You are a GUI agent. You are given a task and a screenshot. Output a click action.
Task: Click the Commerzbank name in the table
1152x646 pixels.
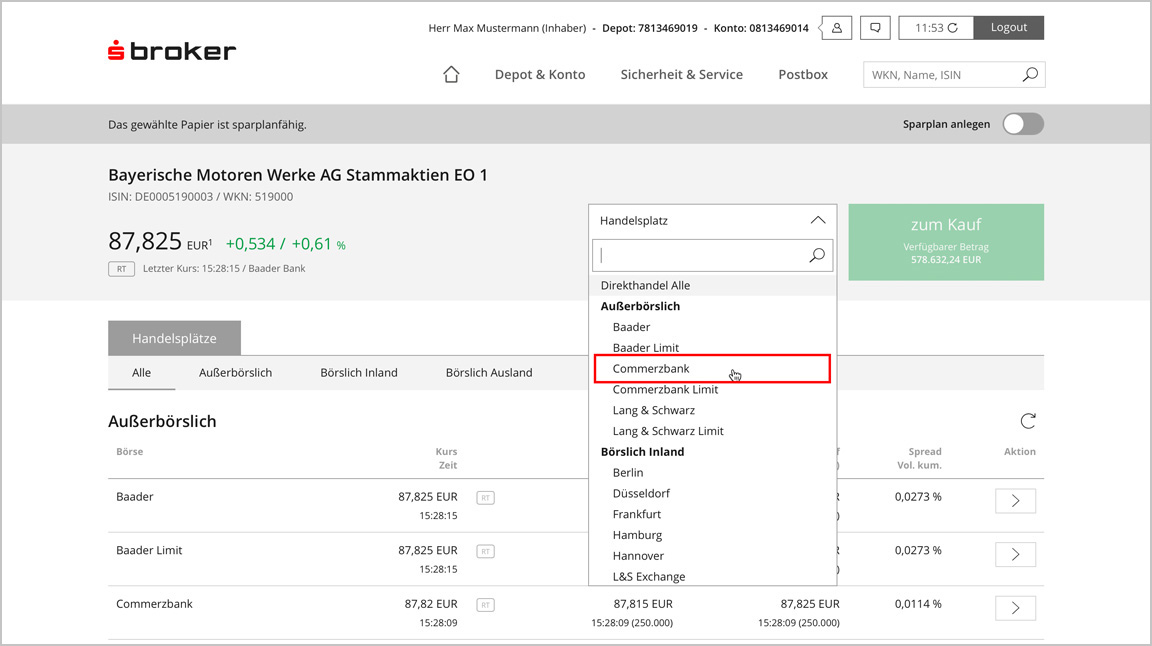pos(154,604)
